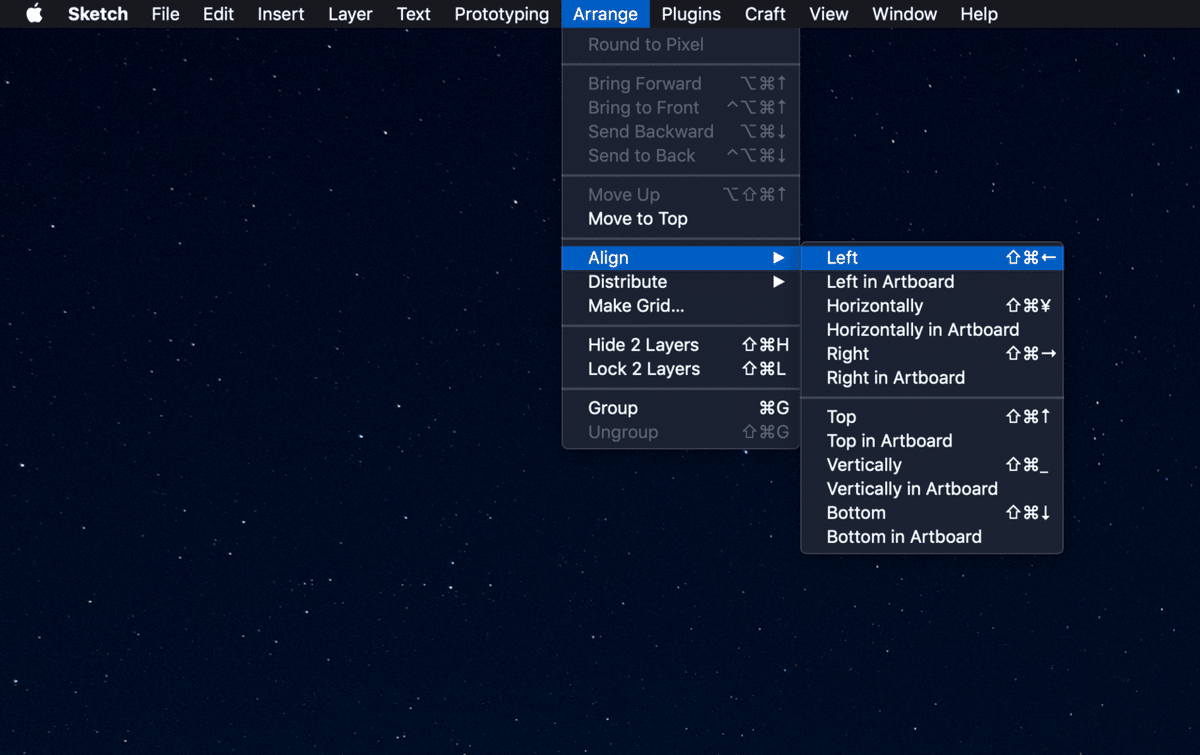The width and height of the screenshot is (1200, 755).
Task: Open the Craft menu
Action: coord(765,14)
